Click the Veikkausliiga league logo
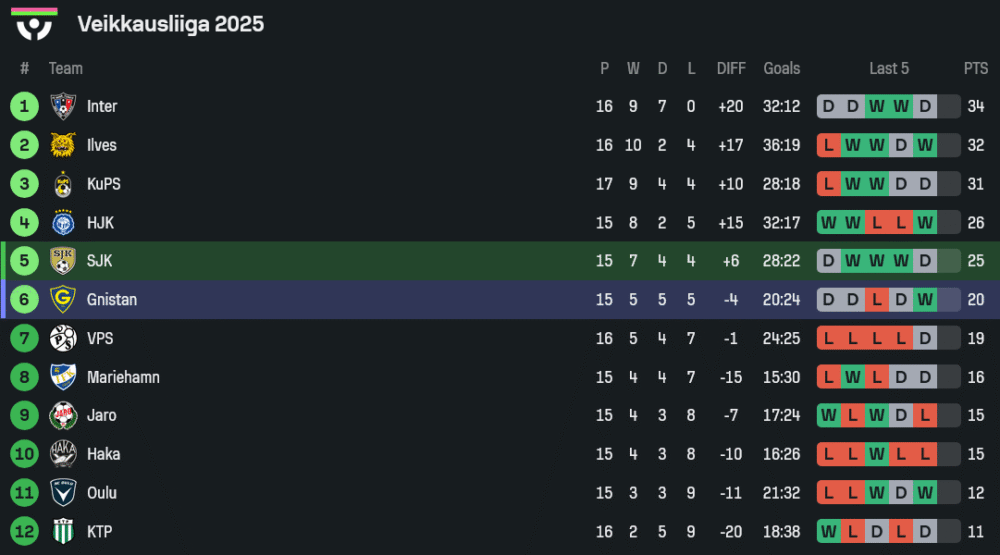Screen dimensions: 1000x555 coord(35,25)
